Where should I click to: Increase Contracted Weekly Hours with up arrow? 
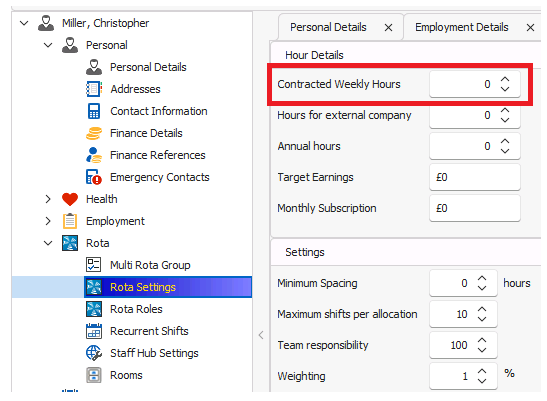coord(505,80)
